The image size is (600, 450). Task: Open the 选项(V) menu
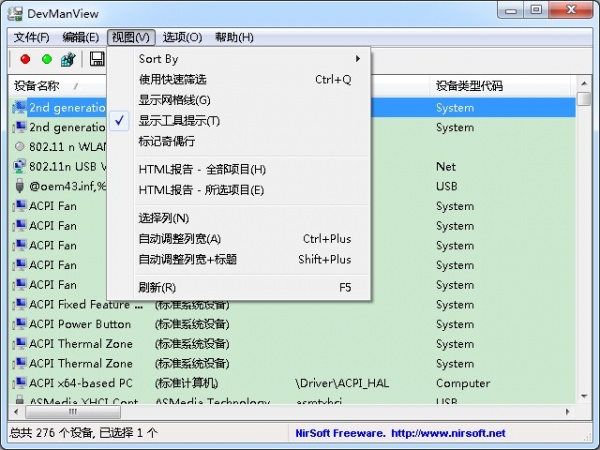(x=182, y=37)
